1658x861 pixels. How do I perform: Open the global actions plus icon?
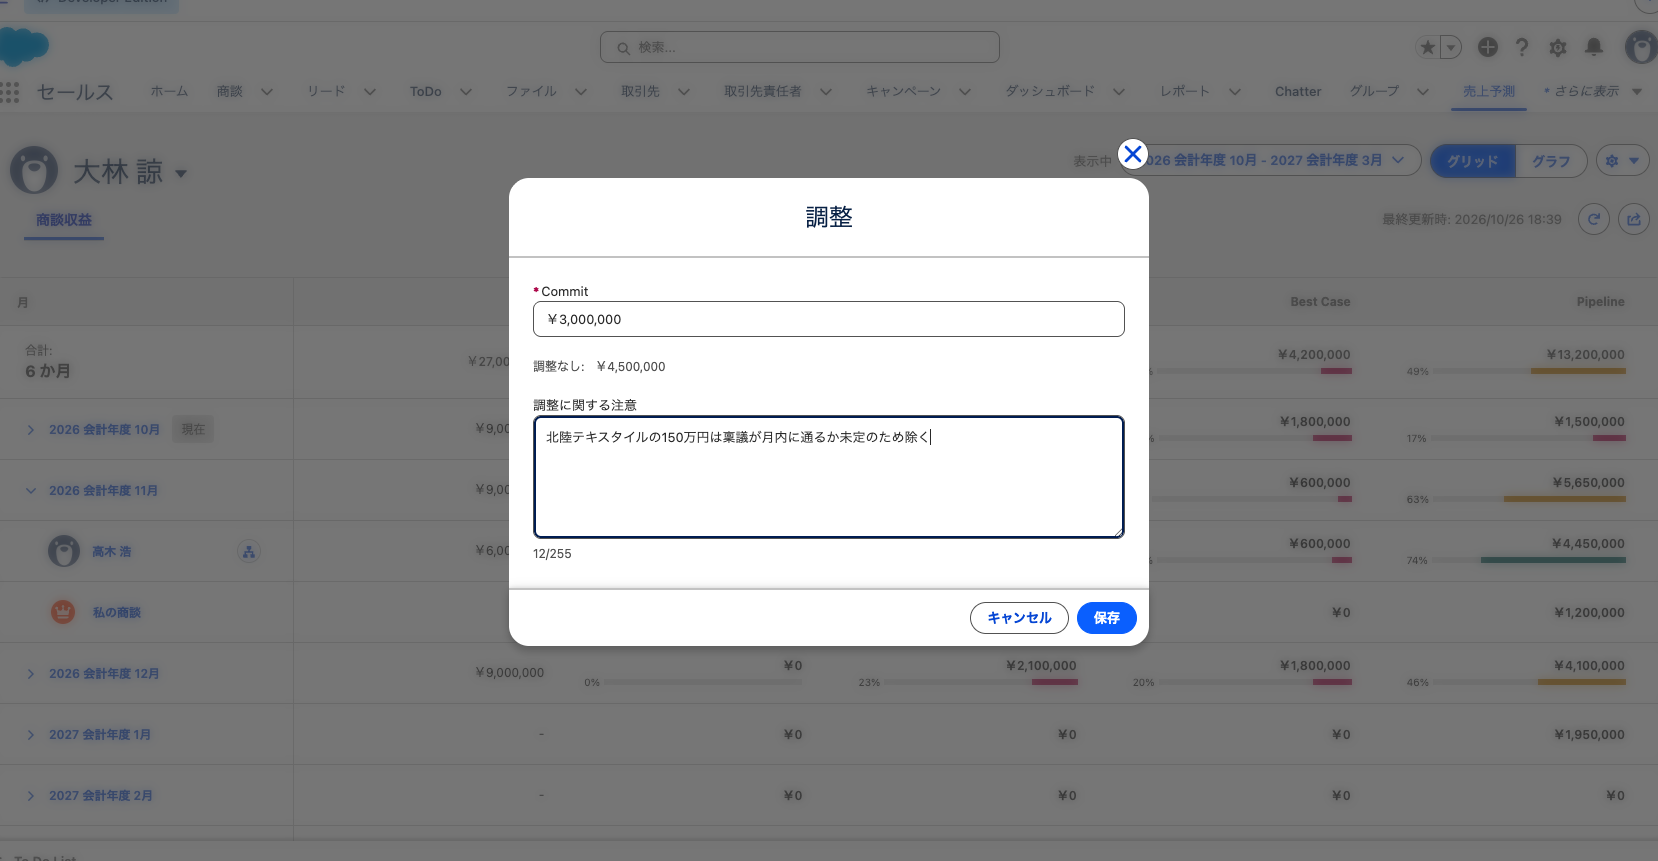(1488, 47)
